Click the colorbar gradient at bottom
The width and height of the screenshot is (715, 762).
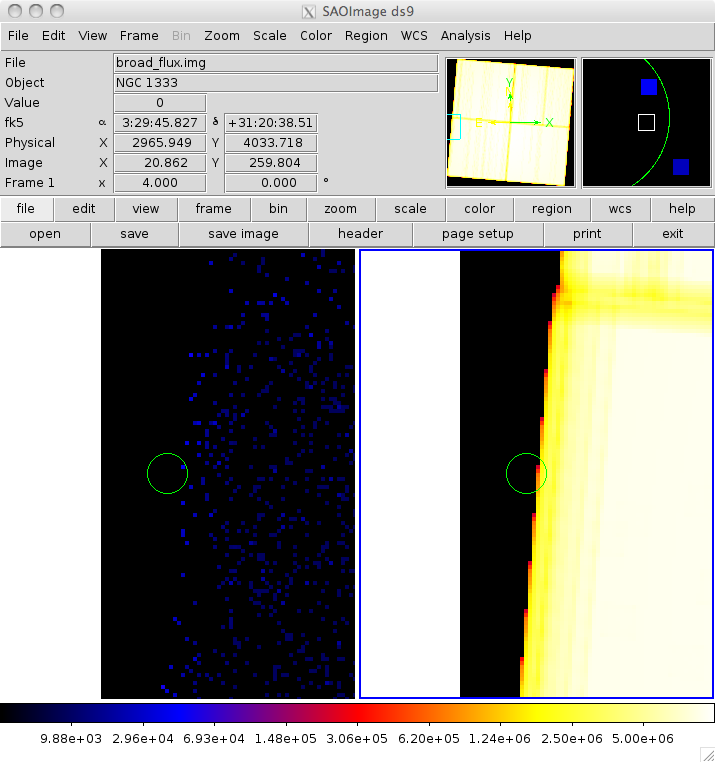click(x=357, y=713)
